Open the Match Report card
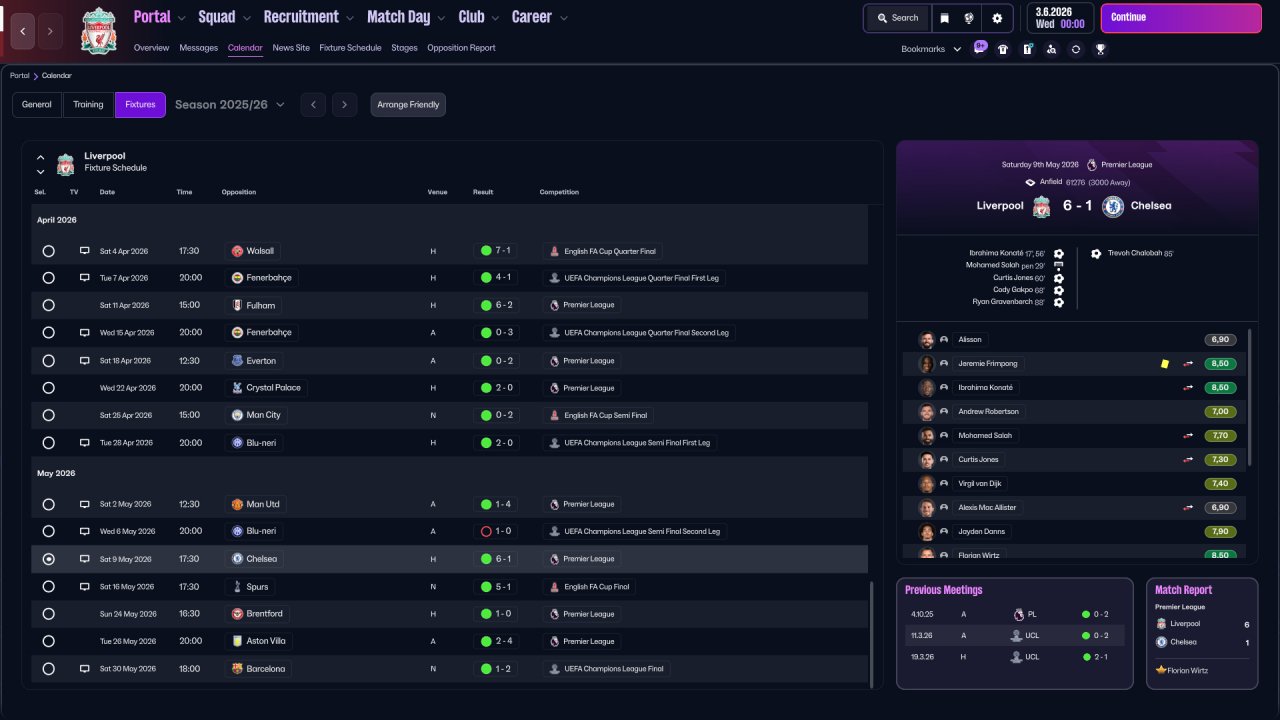Image resolution: width=1280 pixels, height=720 pixels. 1201,633
